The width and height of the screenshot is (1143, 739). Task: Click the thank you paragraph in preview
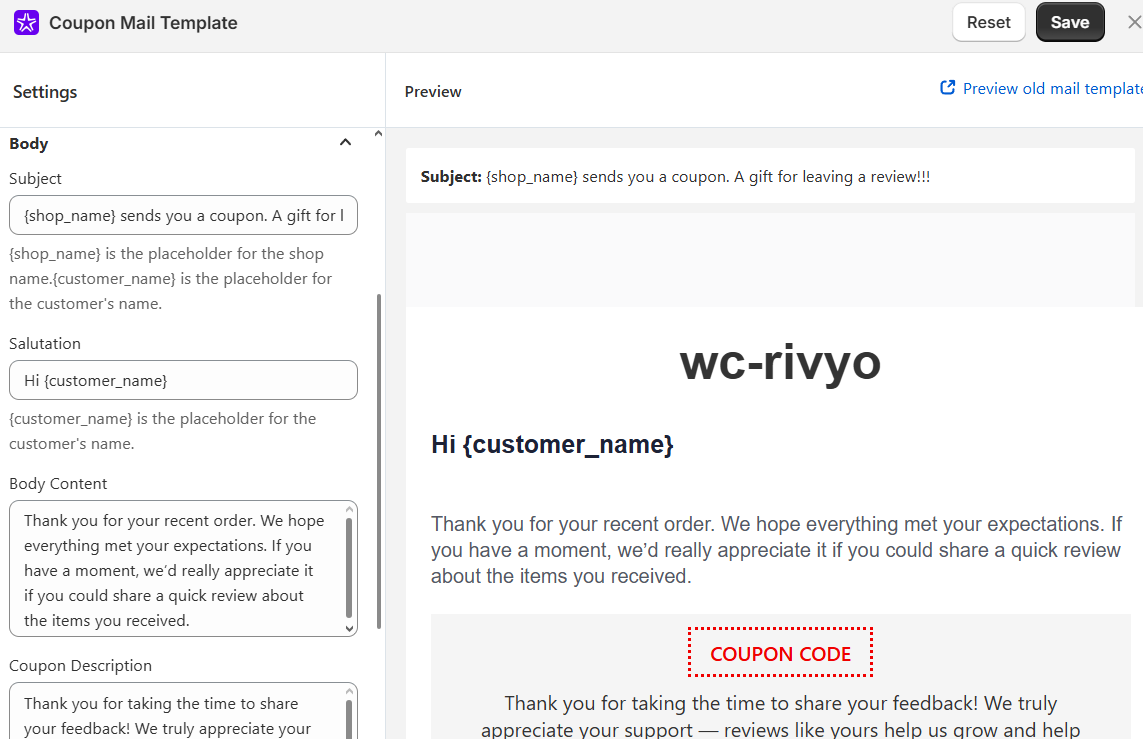click(776, 550)
